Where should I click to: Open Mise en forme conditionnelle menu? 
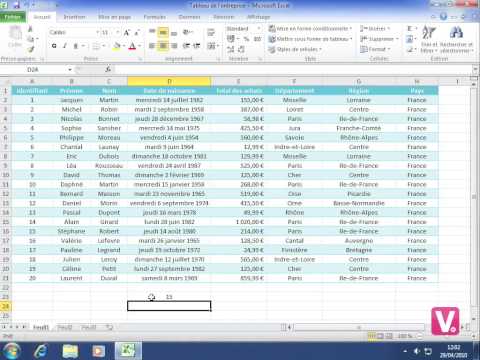[x=310, y=29]
